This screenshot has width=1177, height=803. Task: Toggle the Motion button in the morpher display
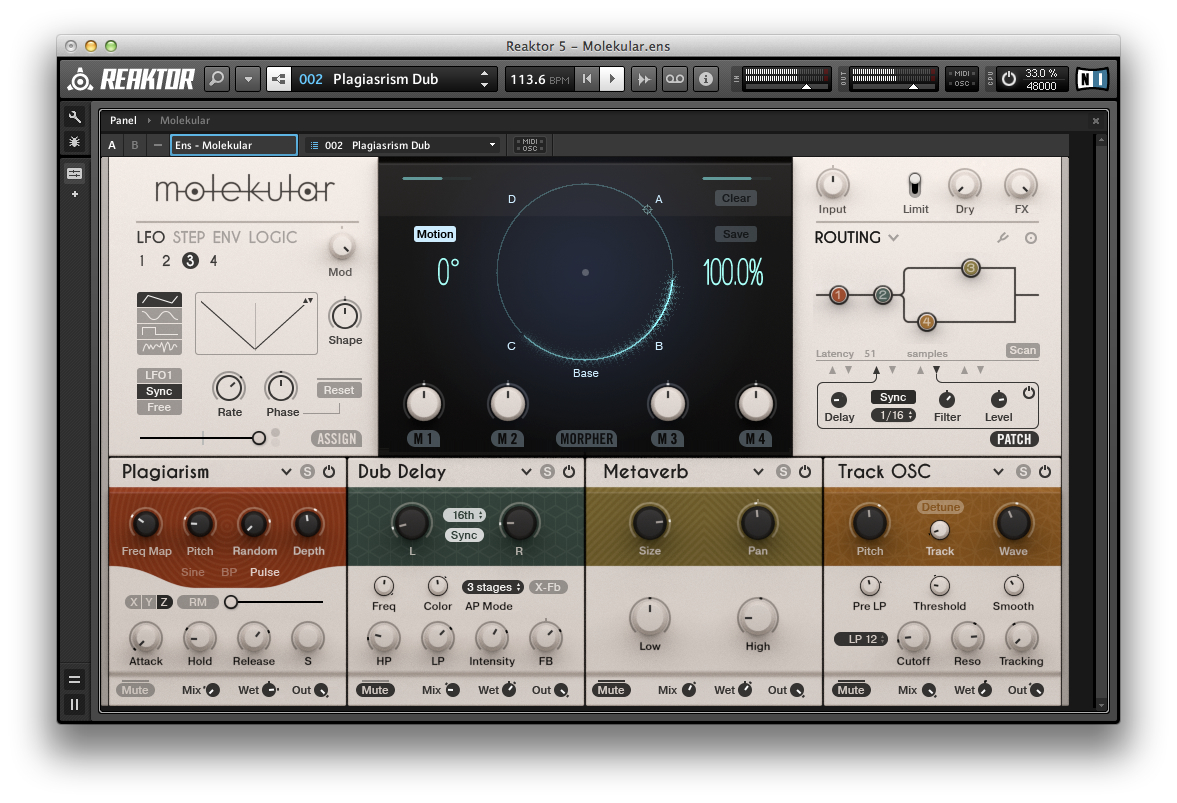pos(435,233)
